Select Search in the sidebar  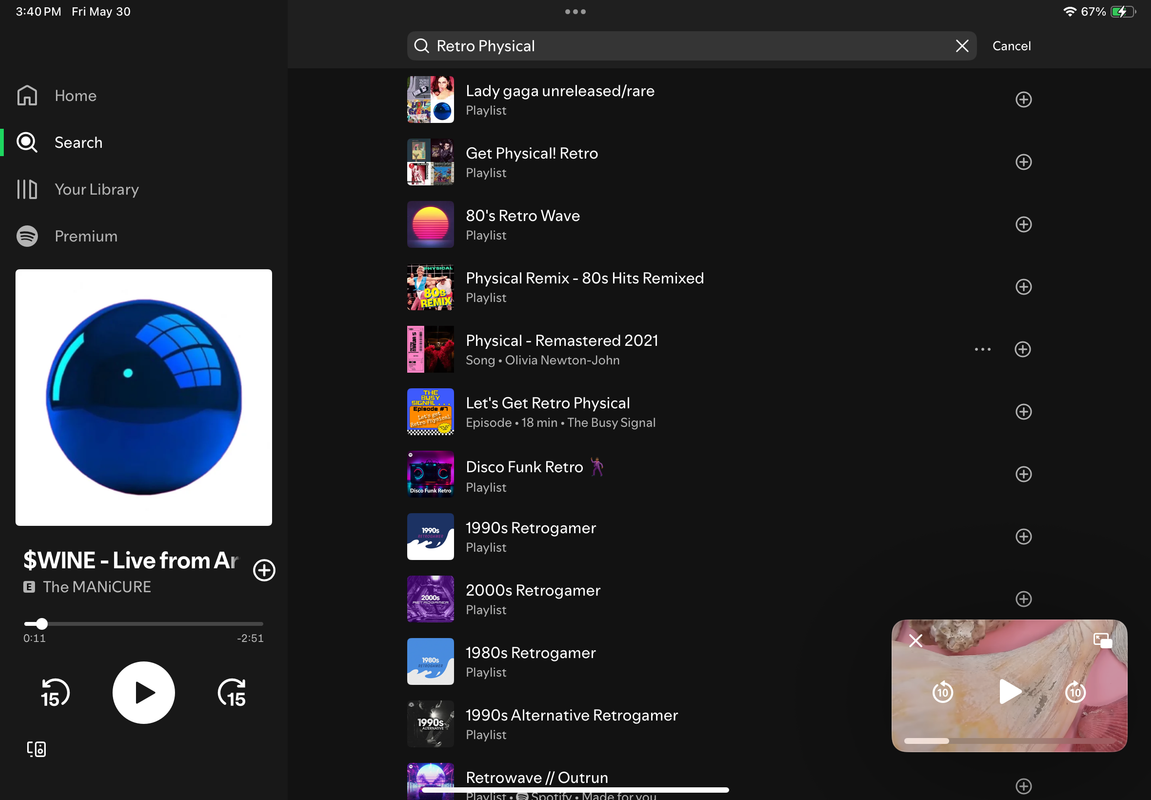coord(60,142)
